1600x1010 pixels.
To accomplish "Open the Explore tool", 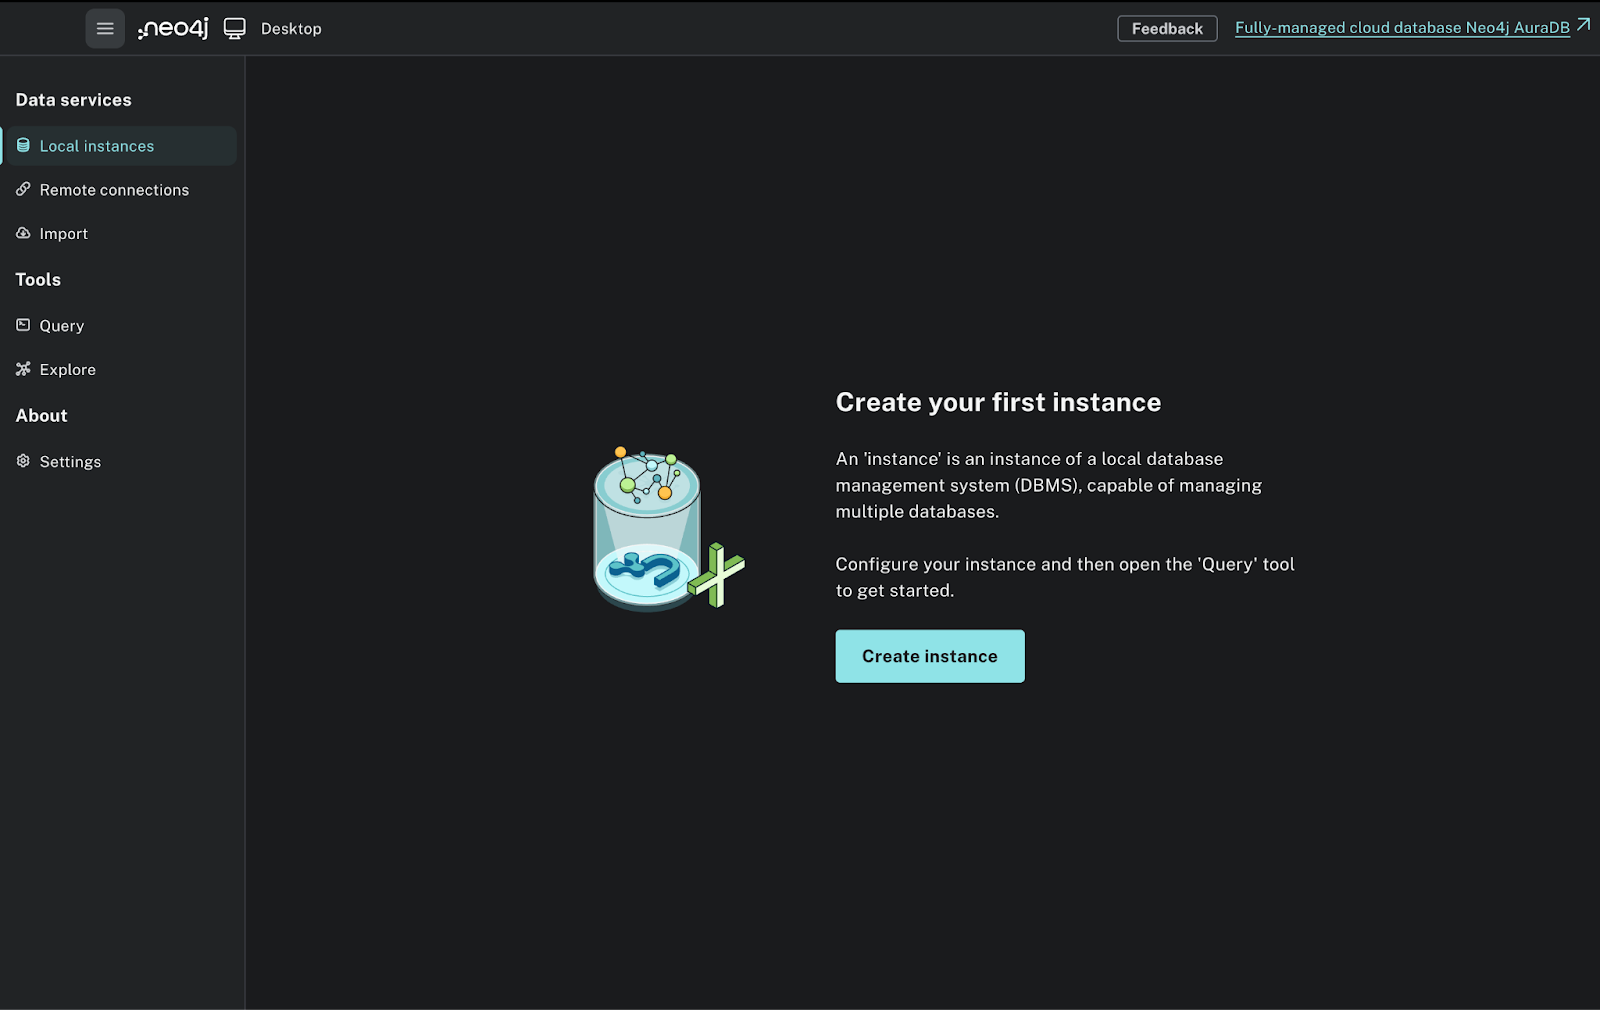I will click(119, 370).
